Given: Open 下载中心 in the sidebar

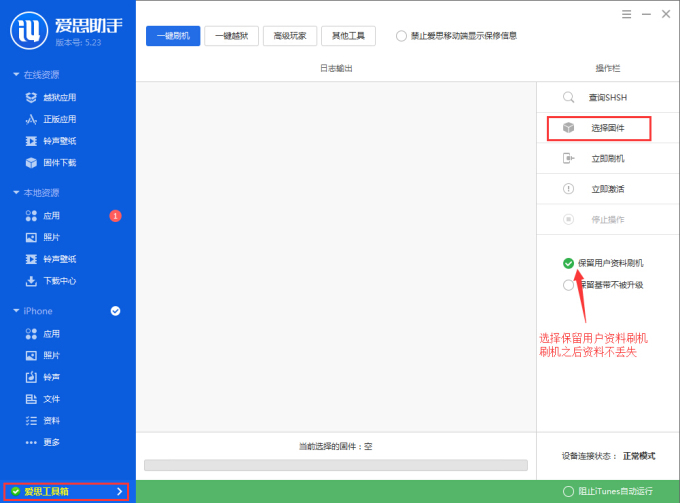Looking at the screenshot, I should pyautogui.click(x=58, y=281).
